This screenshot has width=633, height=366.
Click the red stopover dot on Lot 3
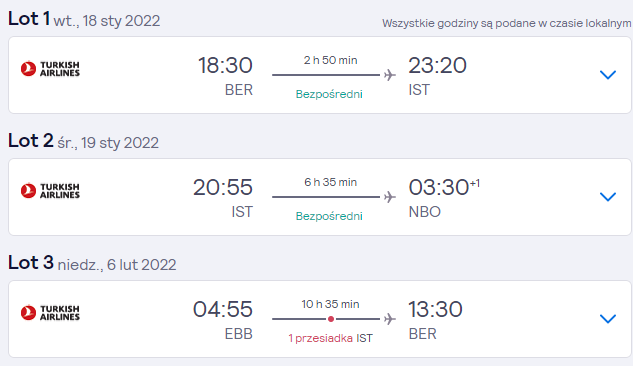[331, 319]
